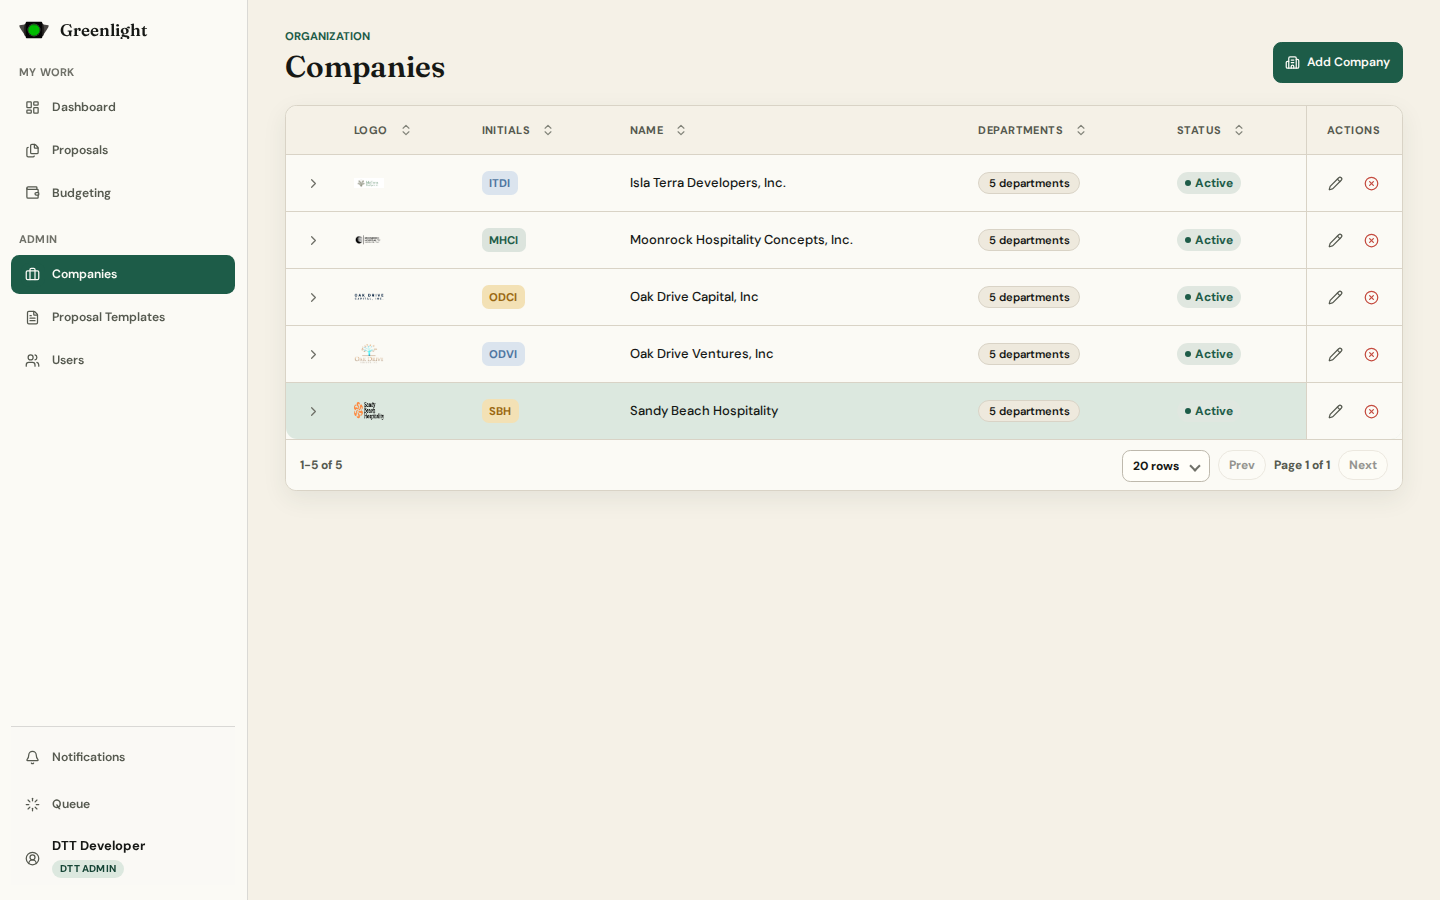Open Proposal Templates page
The image size is (1440, 900).
click(x=123, y=317)
